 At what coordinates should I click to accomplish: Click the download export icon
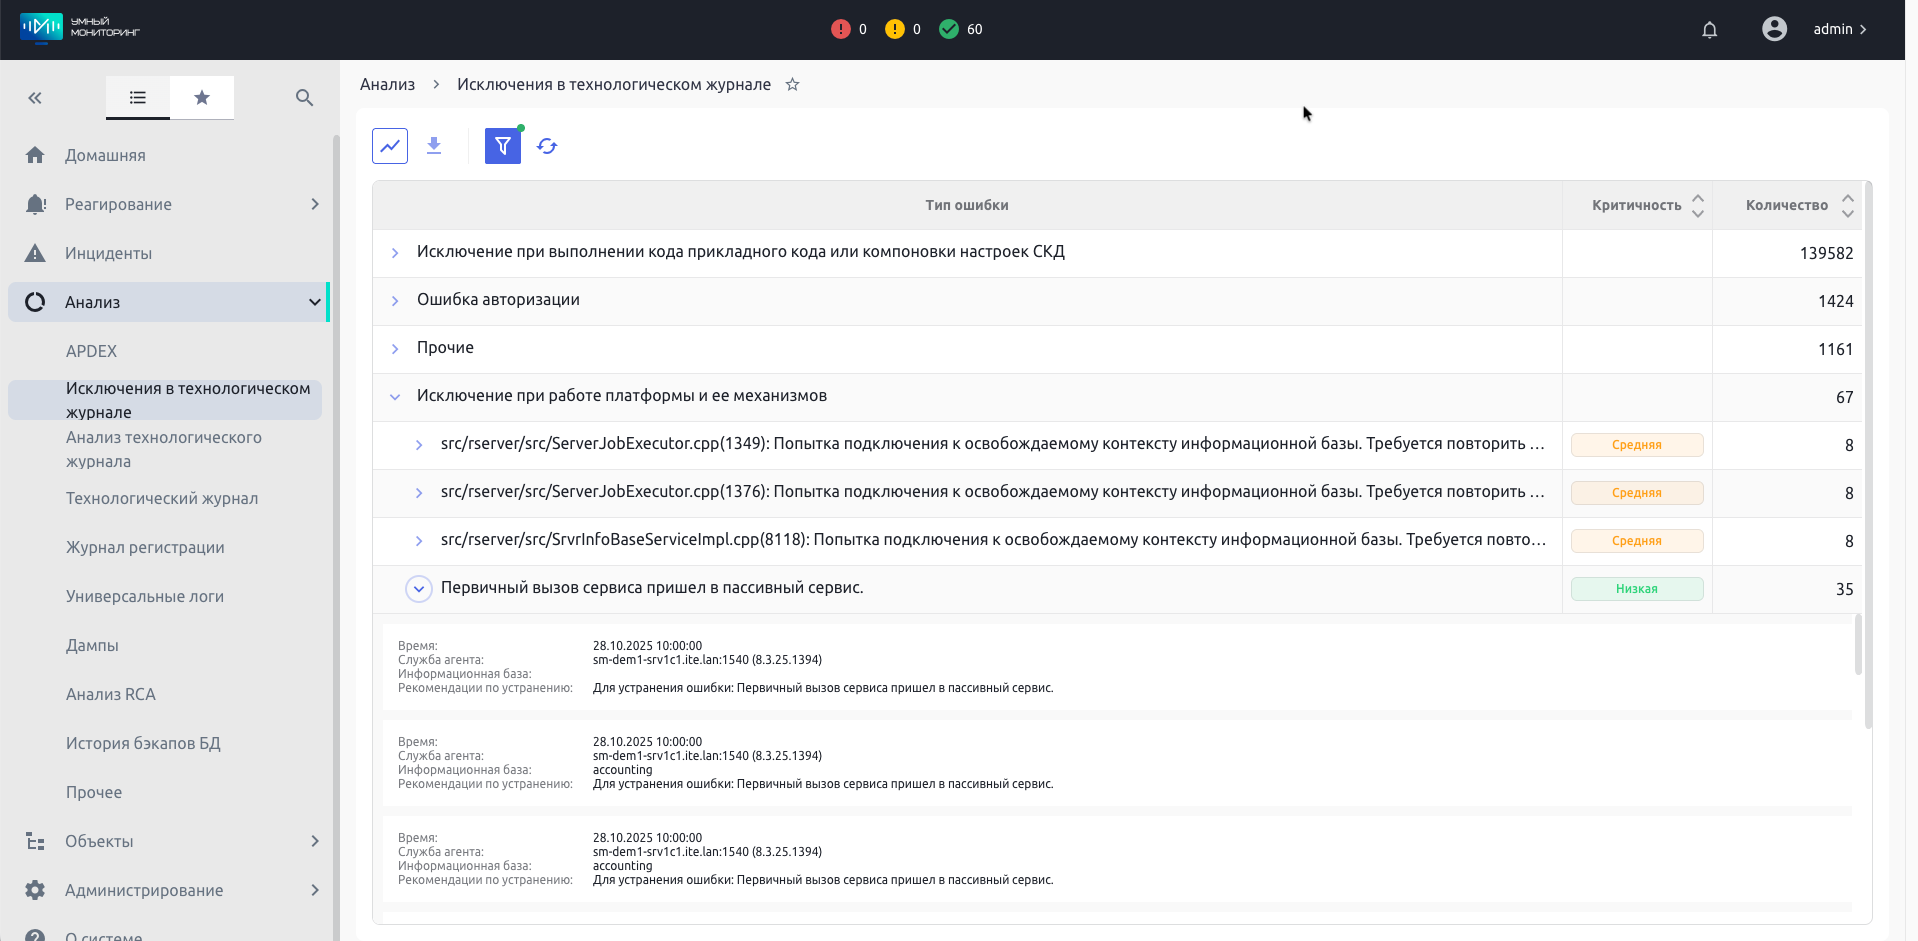pos(434,146)
